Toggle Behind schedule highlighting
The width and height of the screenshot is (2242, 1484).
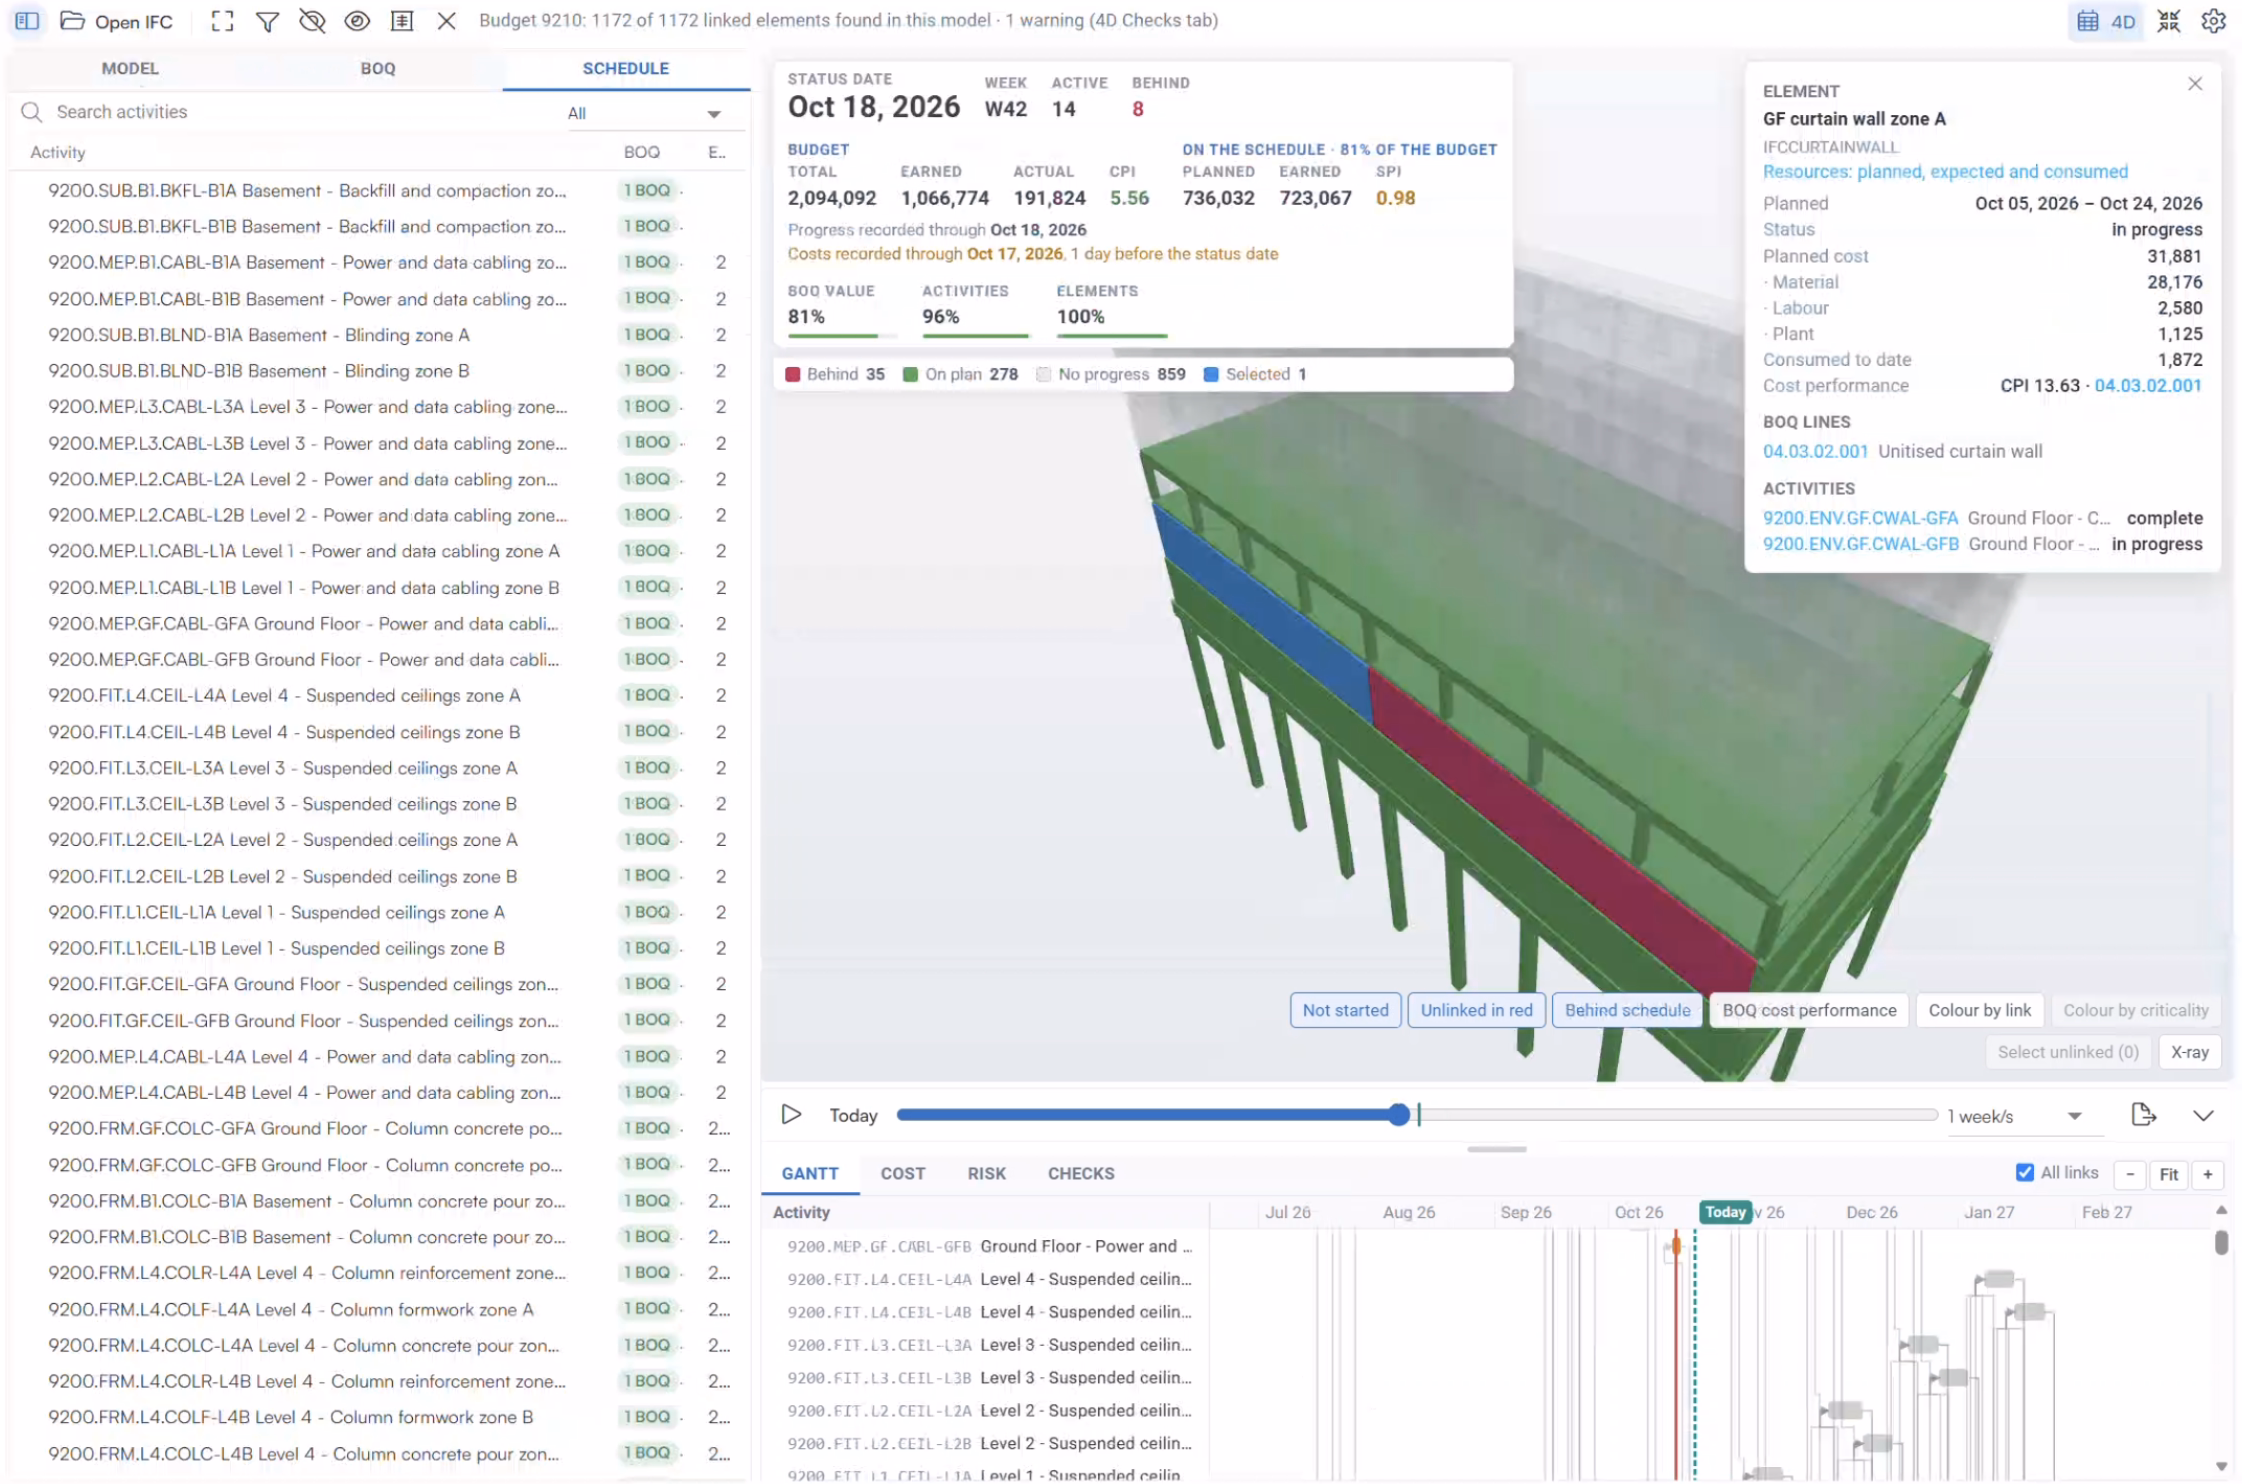(1627, 1010)
